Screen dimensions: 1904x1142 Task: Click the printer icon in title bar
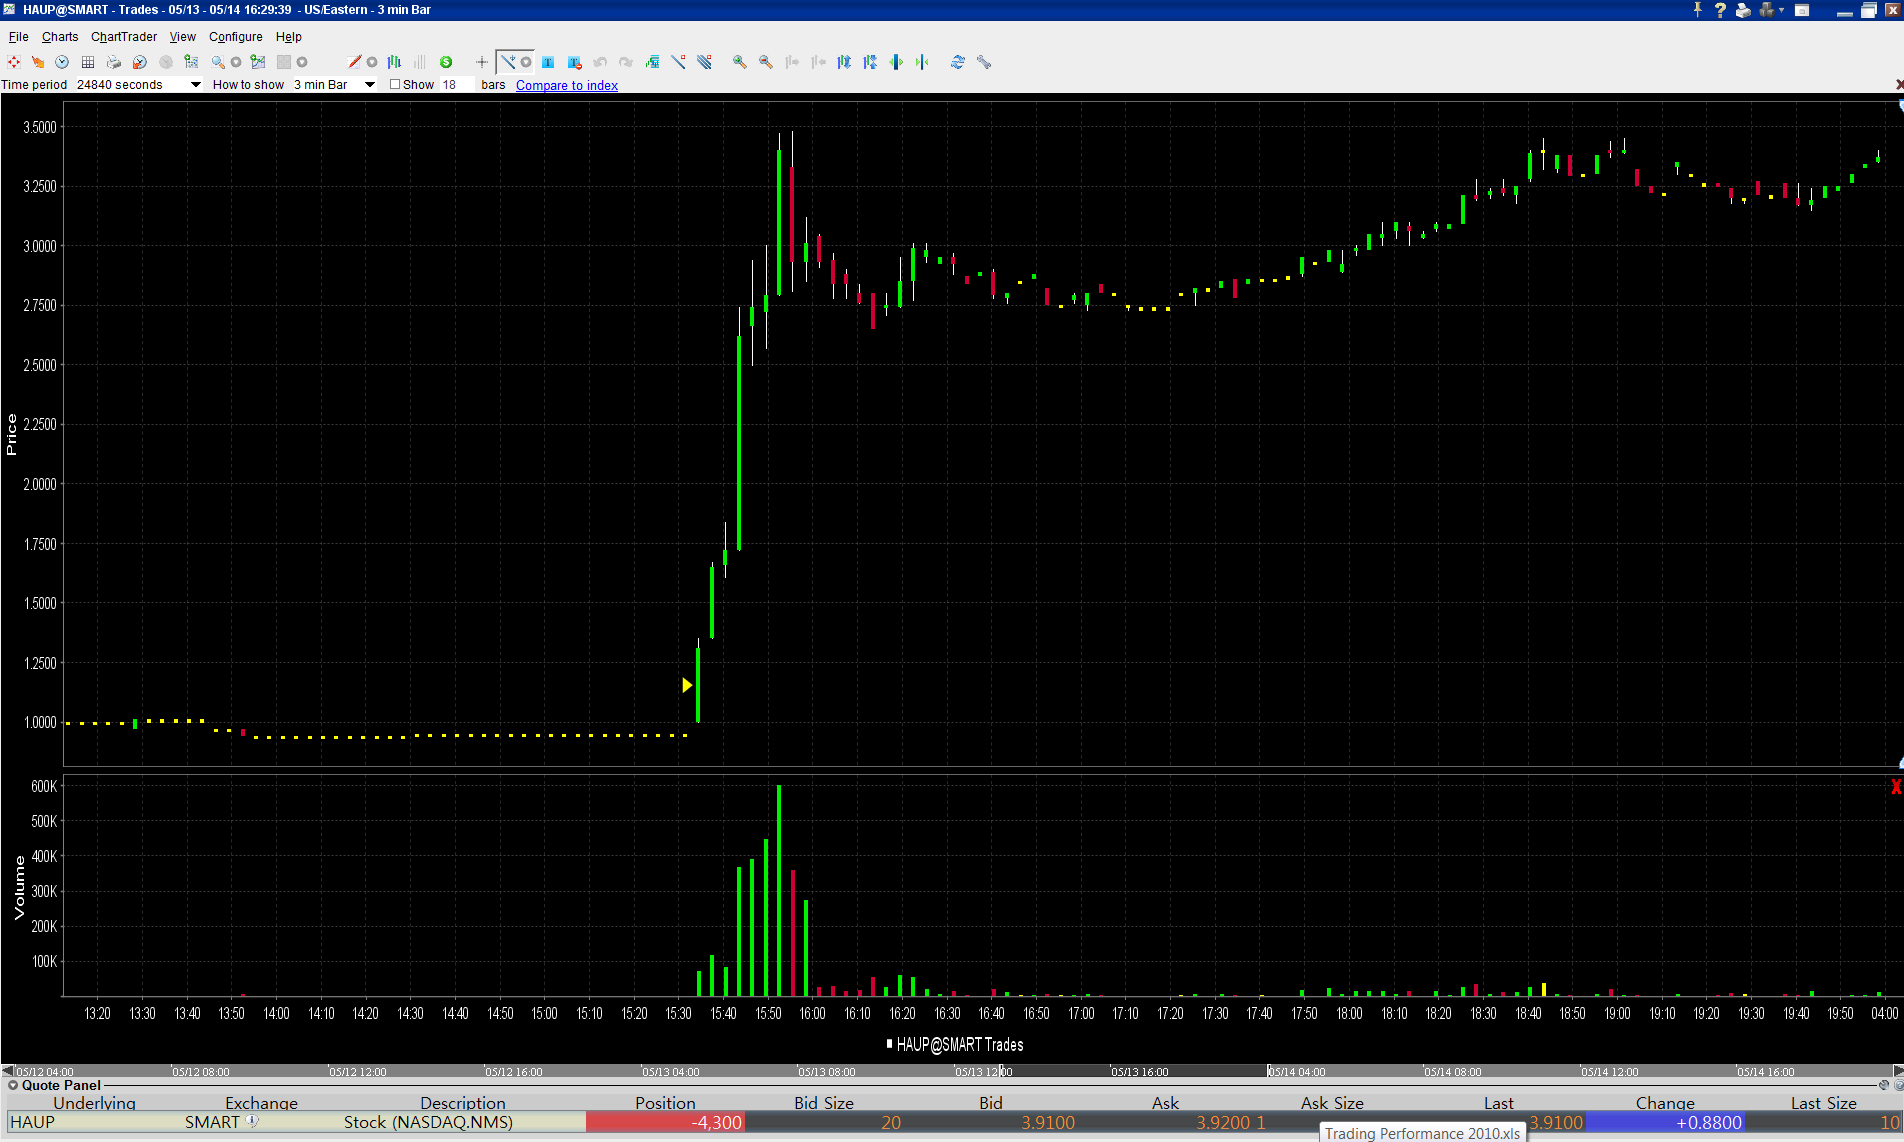[x=1743, y=10]
